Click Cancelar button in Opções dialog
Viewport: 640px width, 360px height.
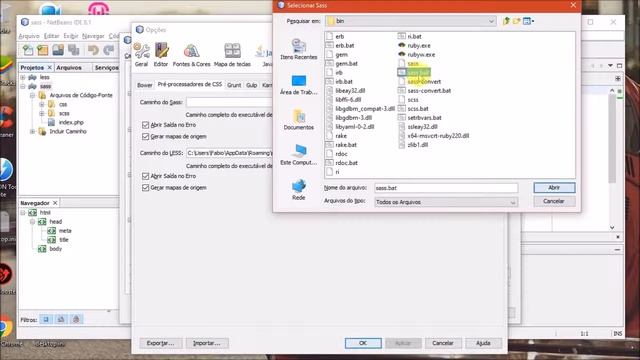tap(443, 343)
